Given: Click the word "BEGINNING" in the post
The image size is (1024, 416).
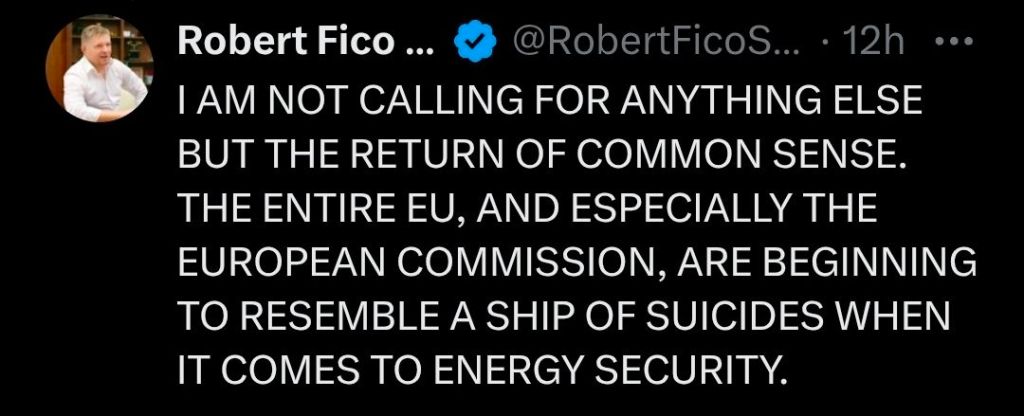Looking at the screenshot, I should click(872, 266).
